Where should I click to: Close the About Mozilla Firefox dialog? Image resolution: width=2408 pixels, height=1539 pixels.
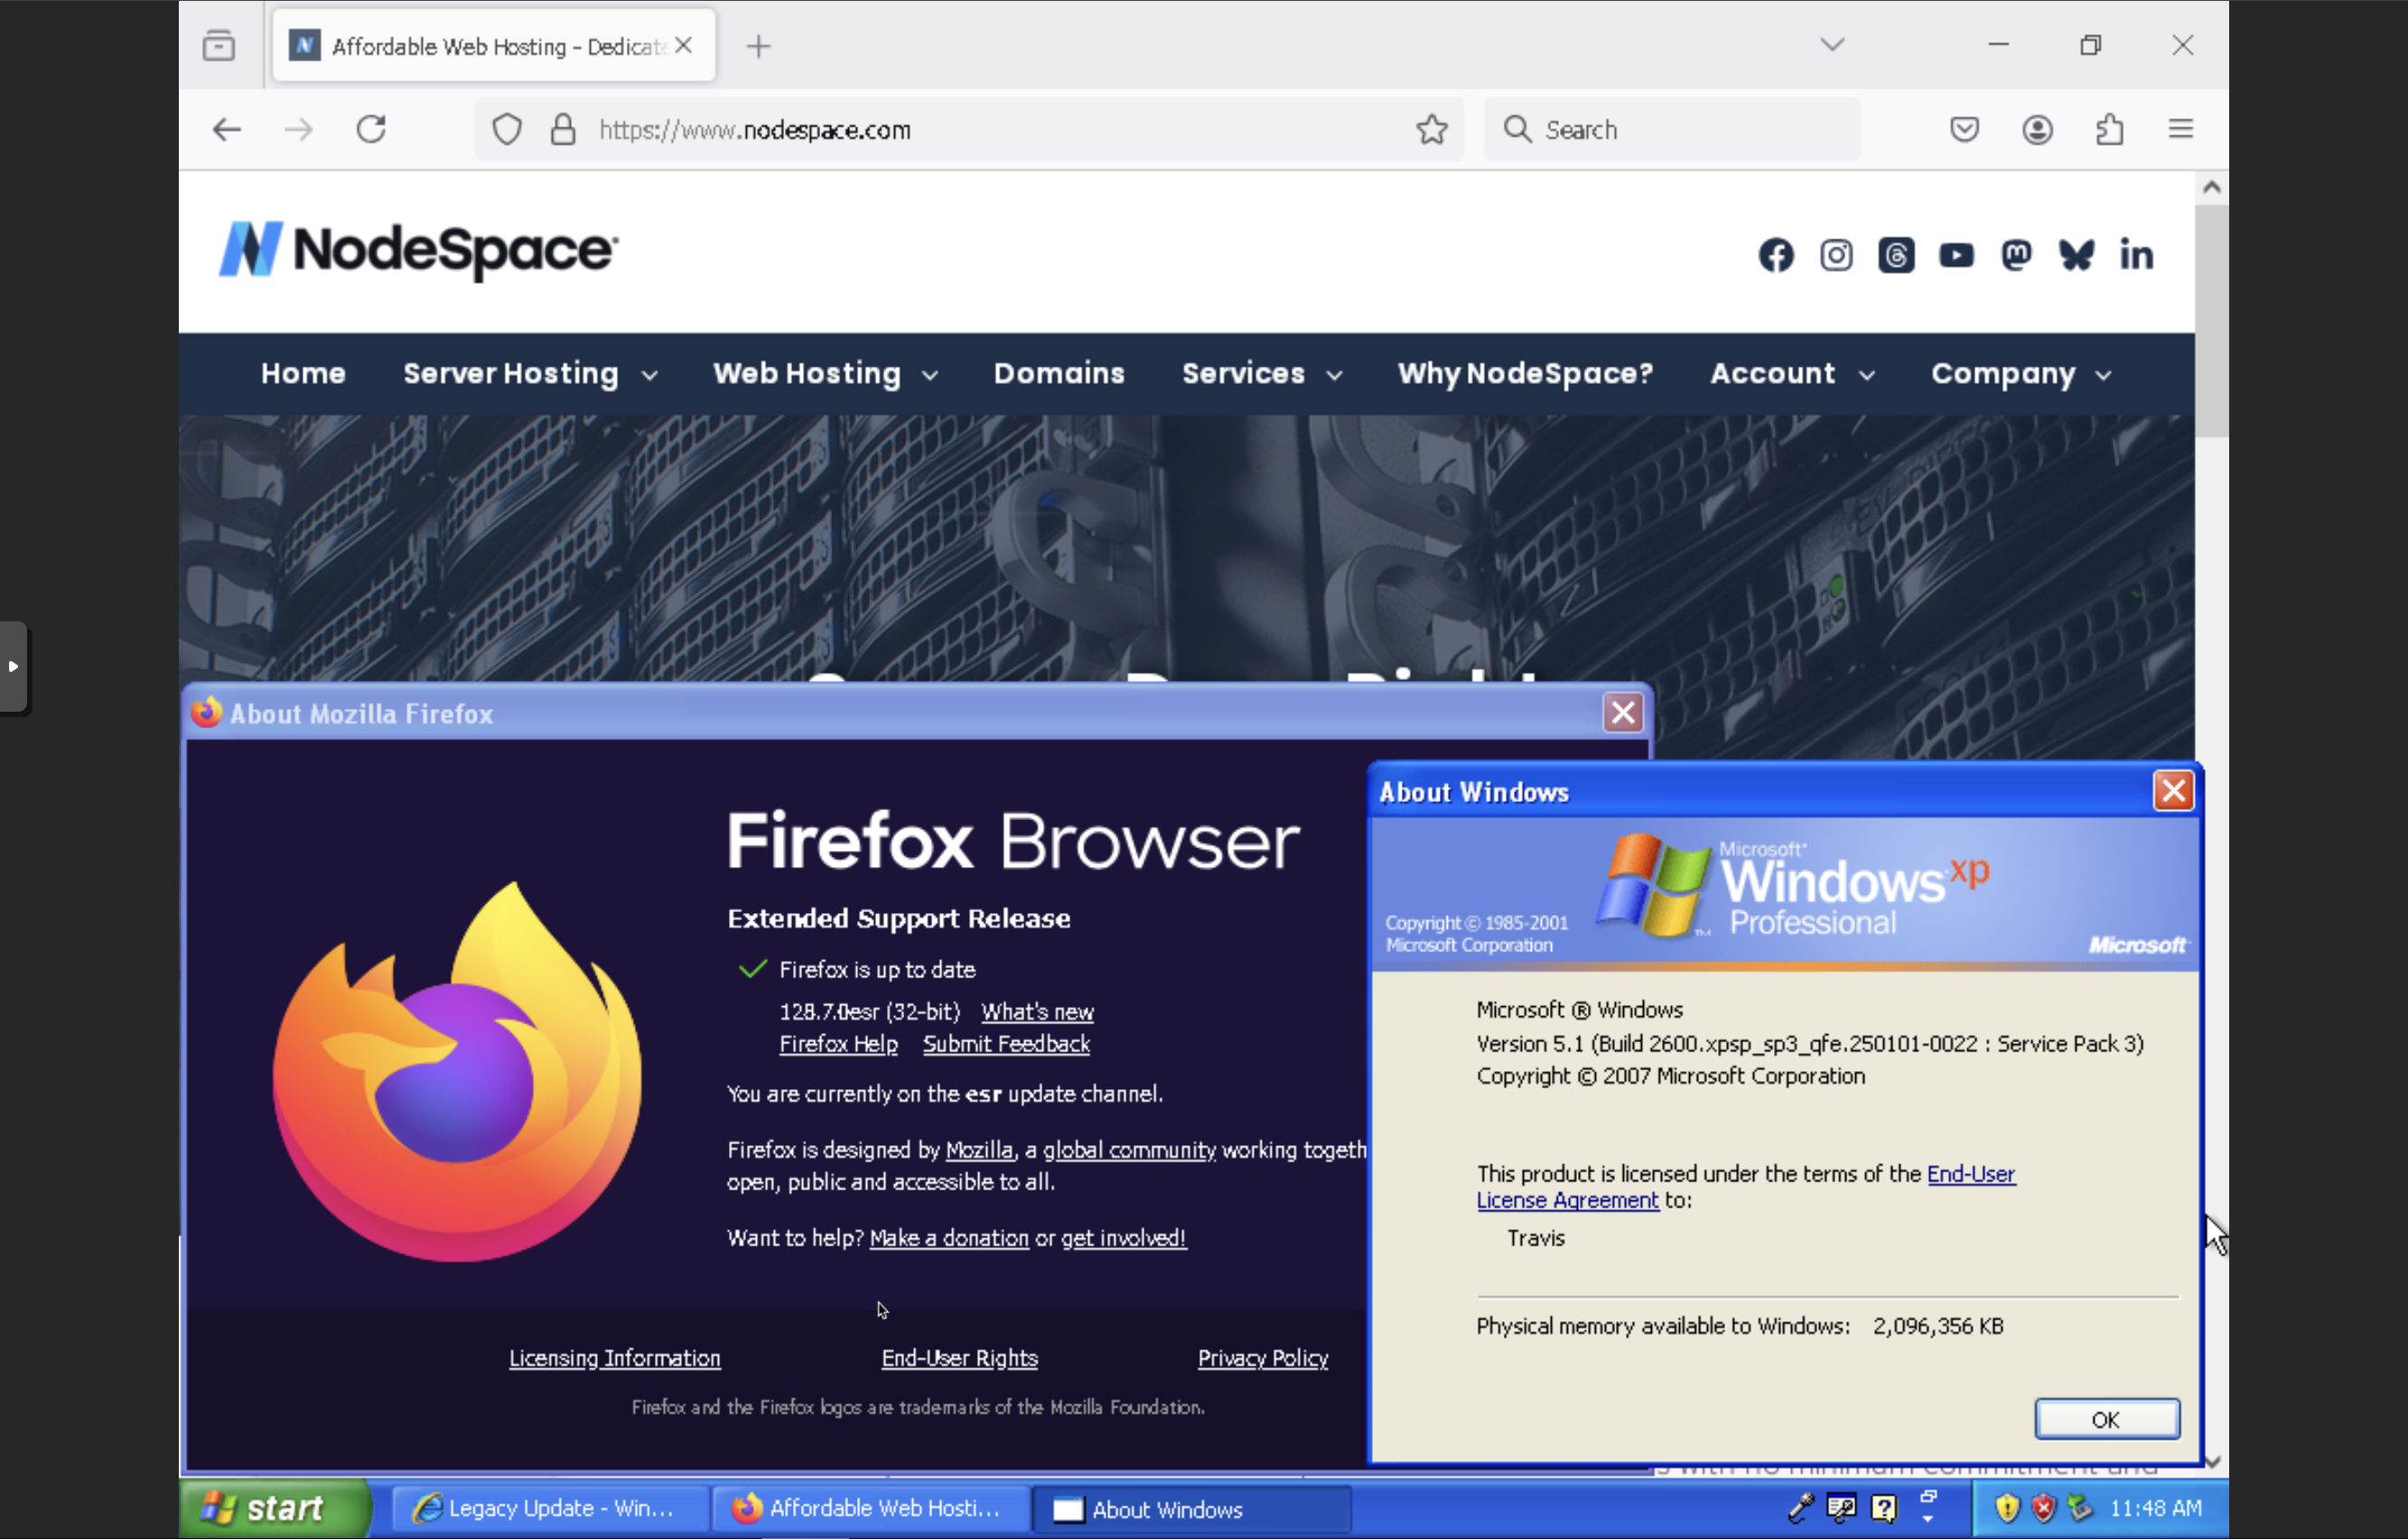pos(1623,713)
